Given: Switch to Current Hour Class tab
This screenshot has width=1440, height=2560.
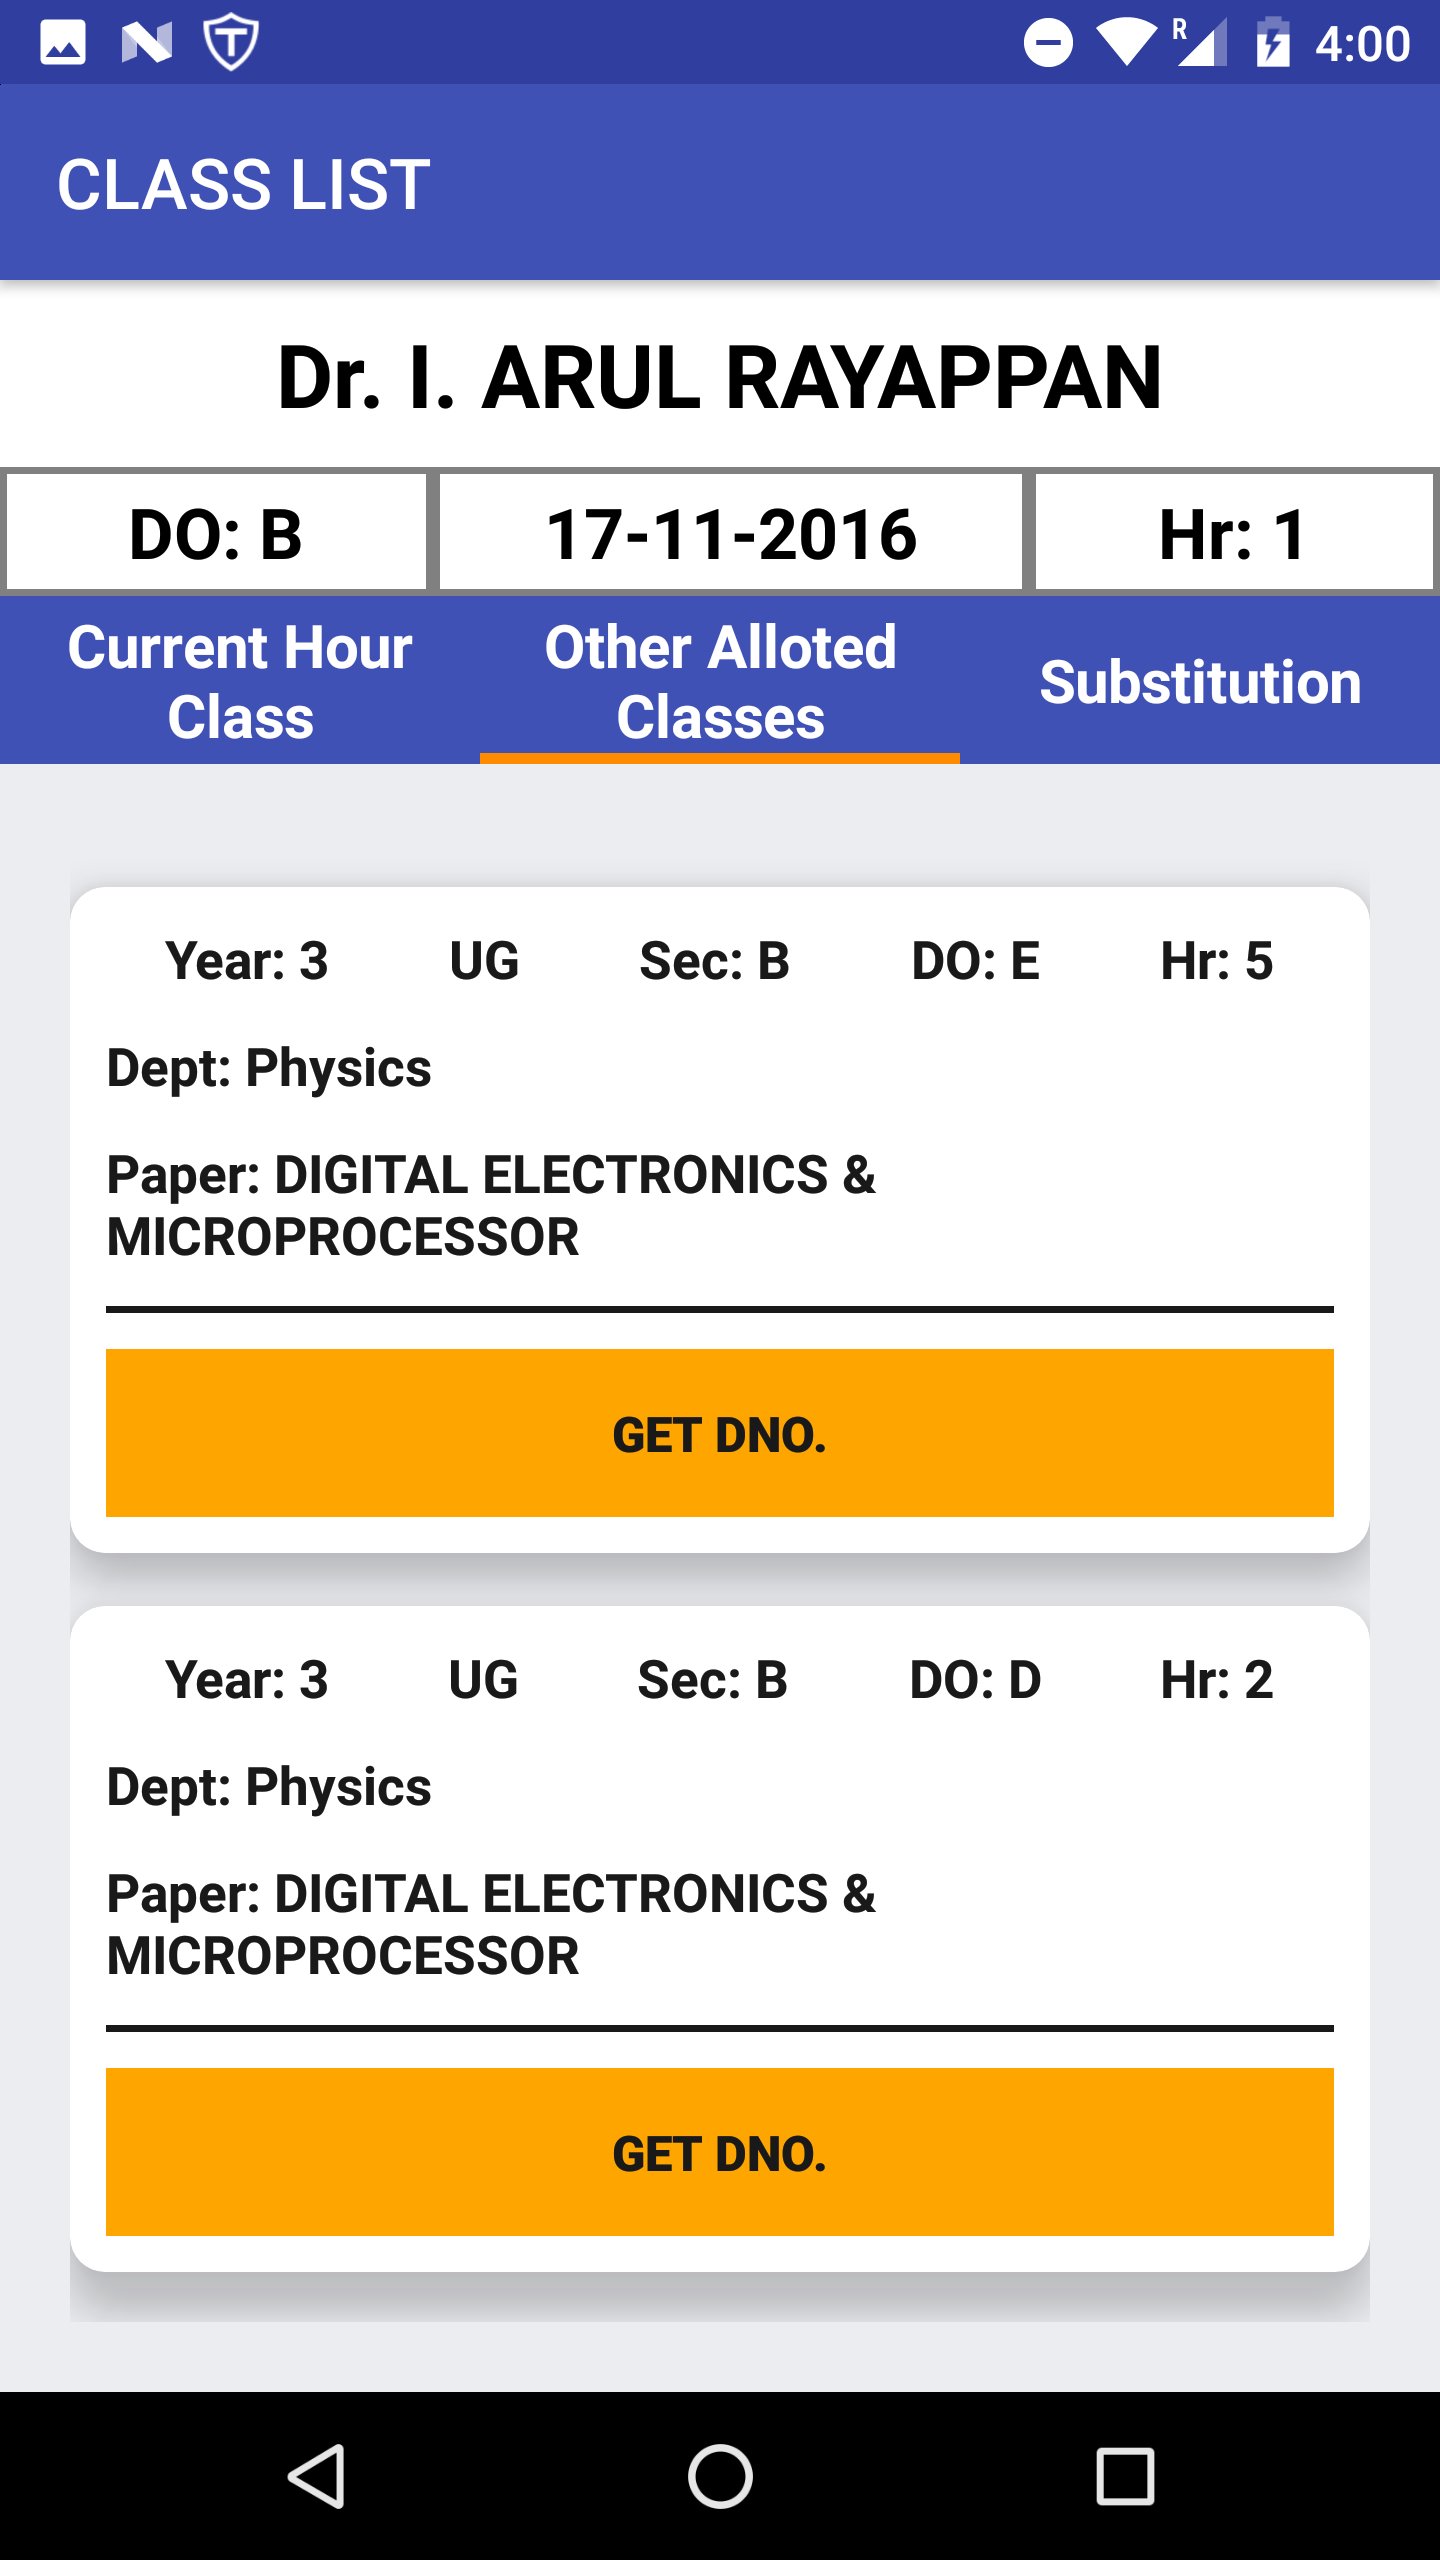Looking at the screenshot, I should tap(240, 681).
